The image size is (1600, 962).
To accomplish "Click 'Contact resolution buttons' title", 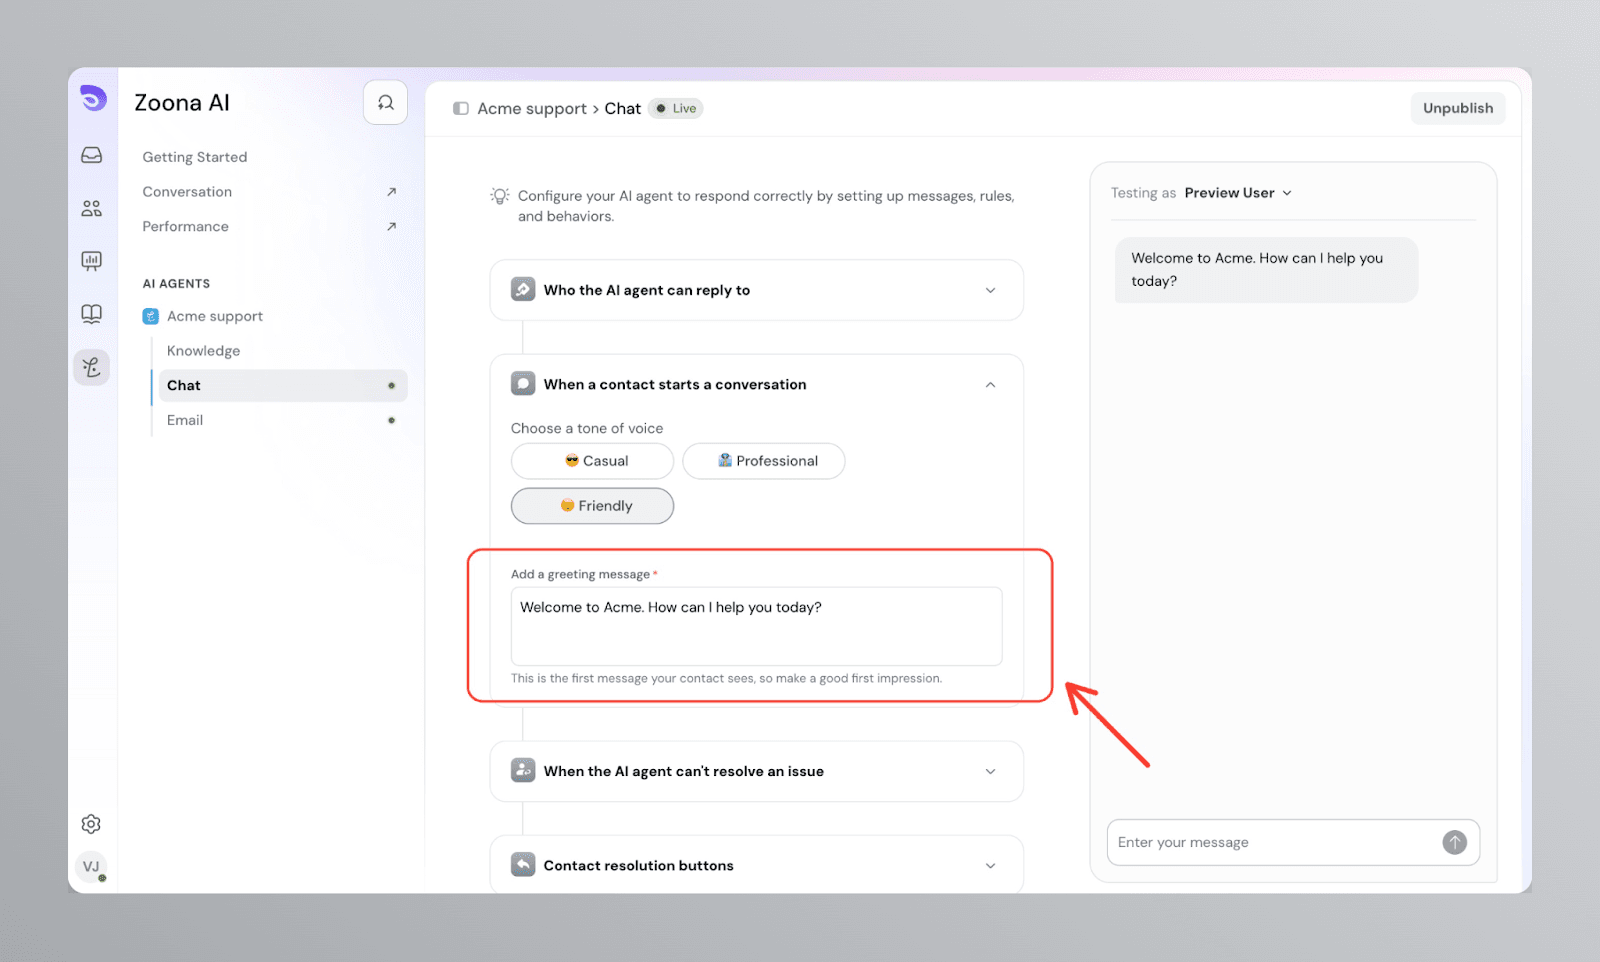I will pyautogui.click(x=638, y=866).
